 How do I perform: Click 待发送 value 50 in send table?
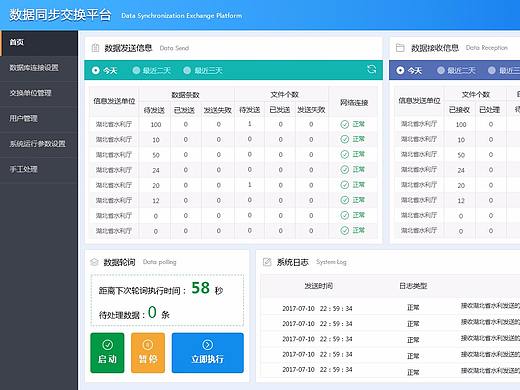pos(156,155)
